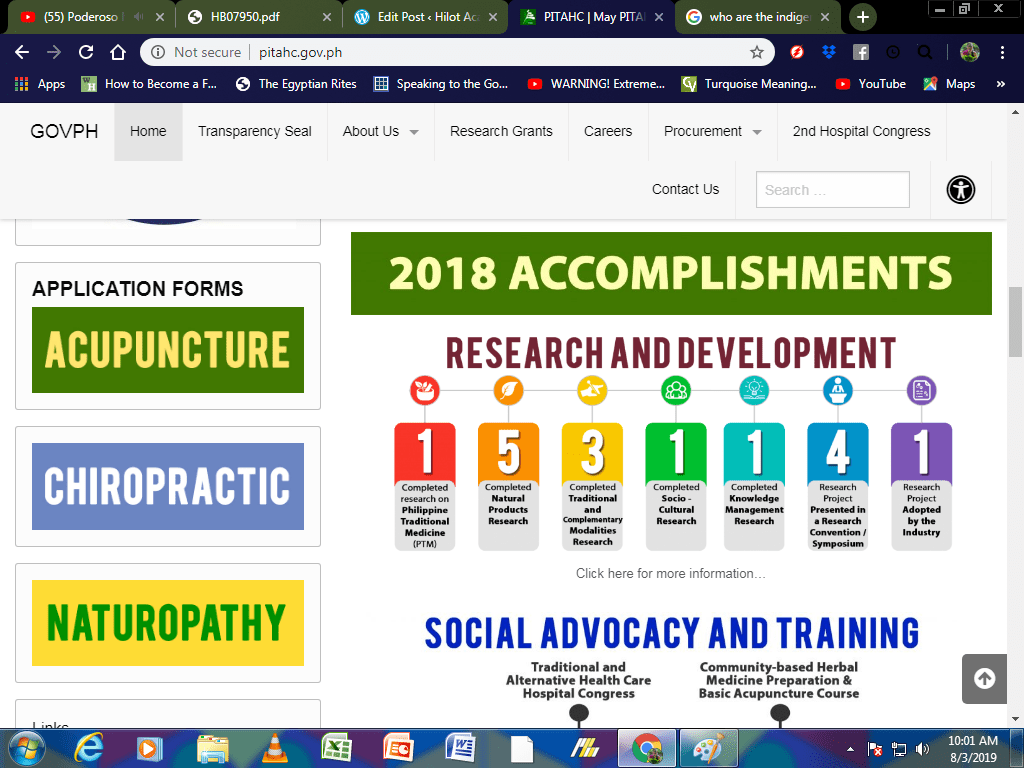This screenshot has width=1024, height=768.
Task: Click here for more information link
Action: pyautogui.click(x=670, y=573)
